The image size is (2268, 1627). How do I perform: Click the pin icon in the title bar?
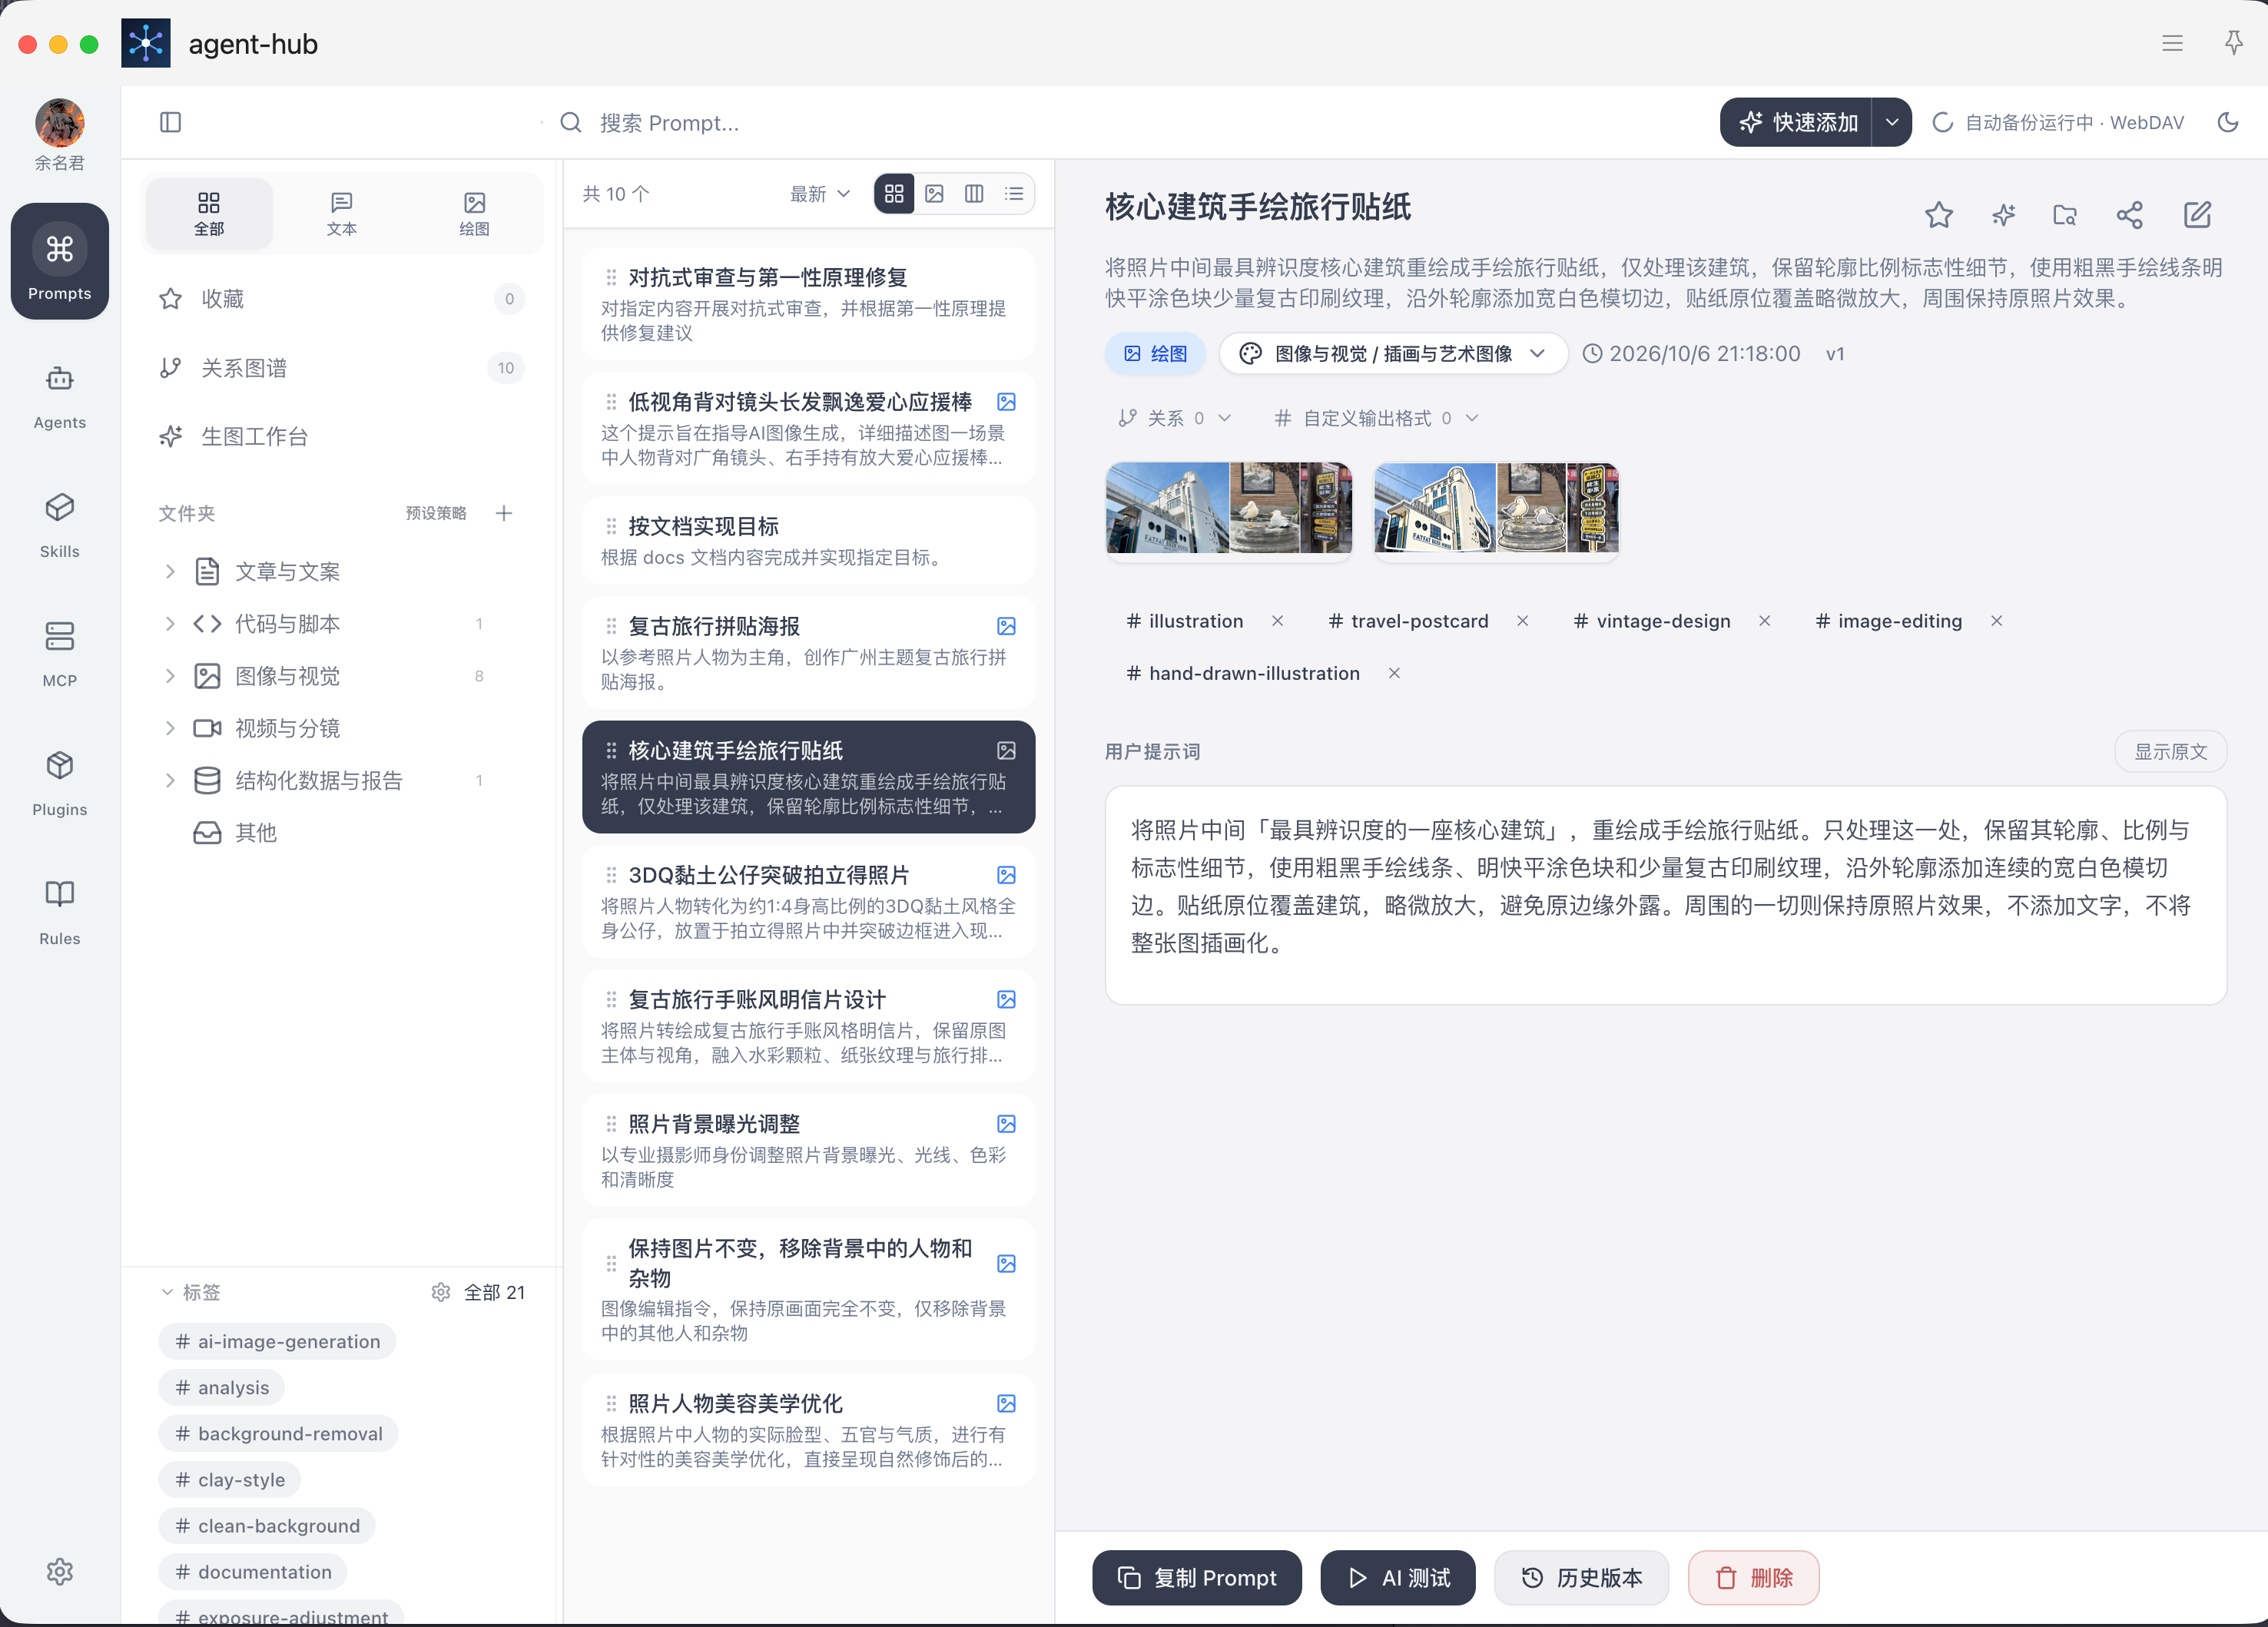pyautogui.click(x=2233, y=43)
